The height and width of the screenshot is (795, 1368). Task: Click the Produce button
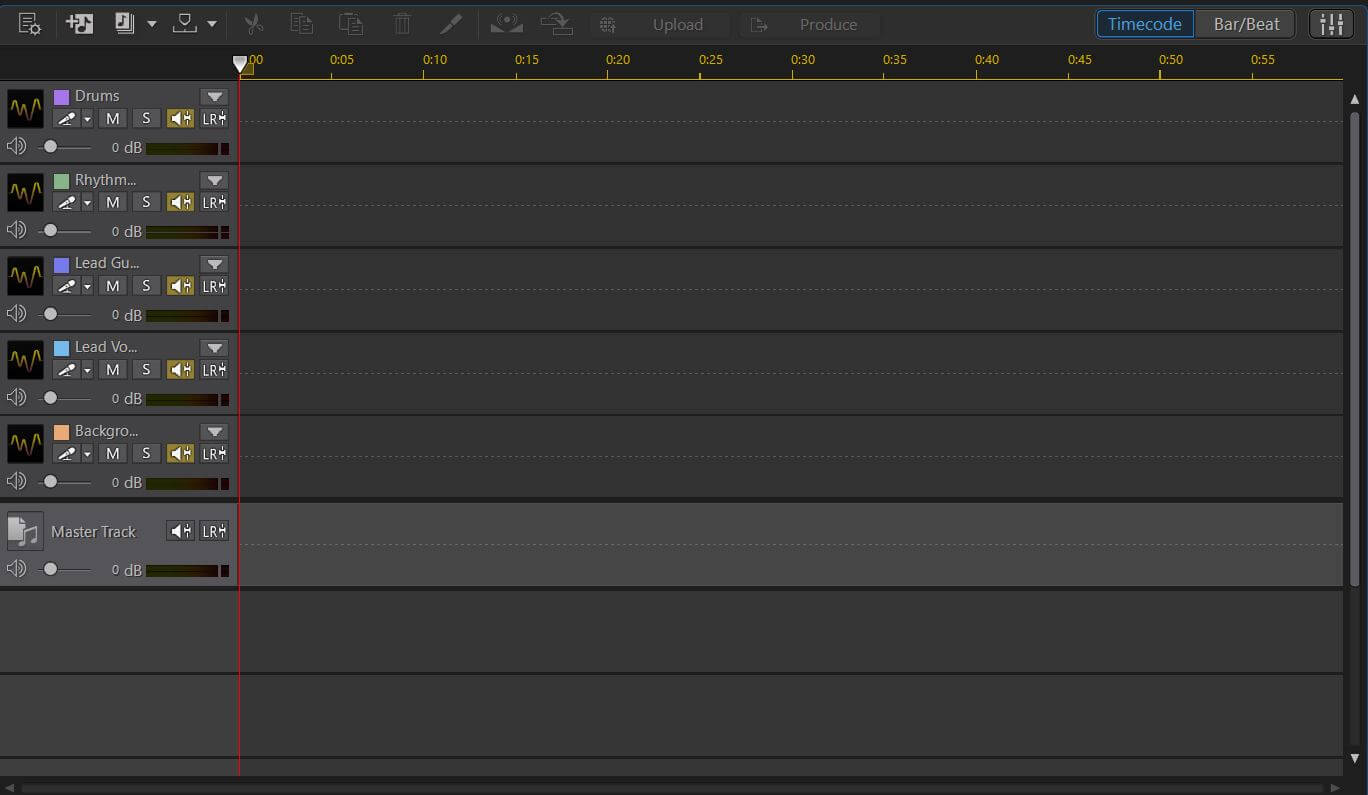828,24
